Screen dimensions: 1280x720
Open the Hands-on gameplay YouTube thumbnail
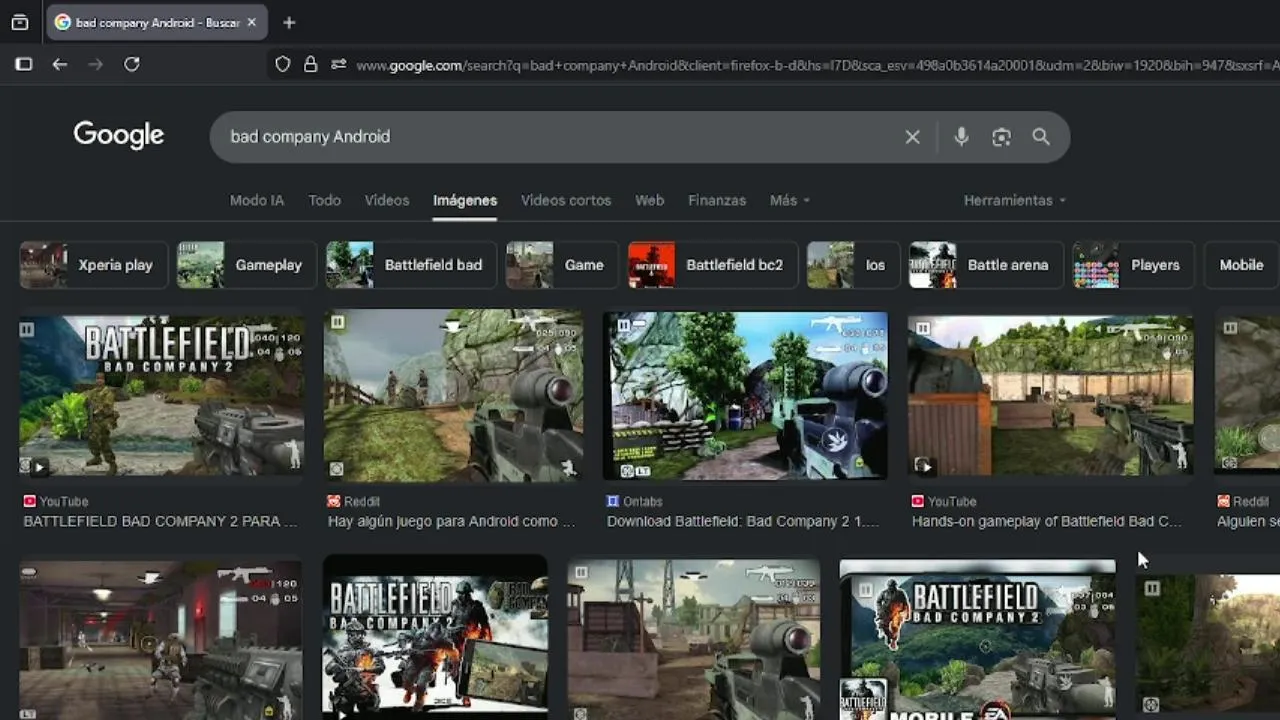(1050, 396)
